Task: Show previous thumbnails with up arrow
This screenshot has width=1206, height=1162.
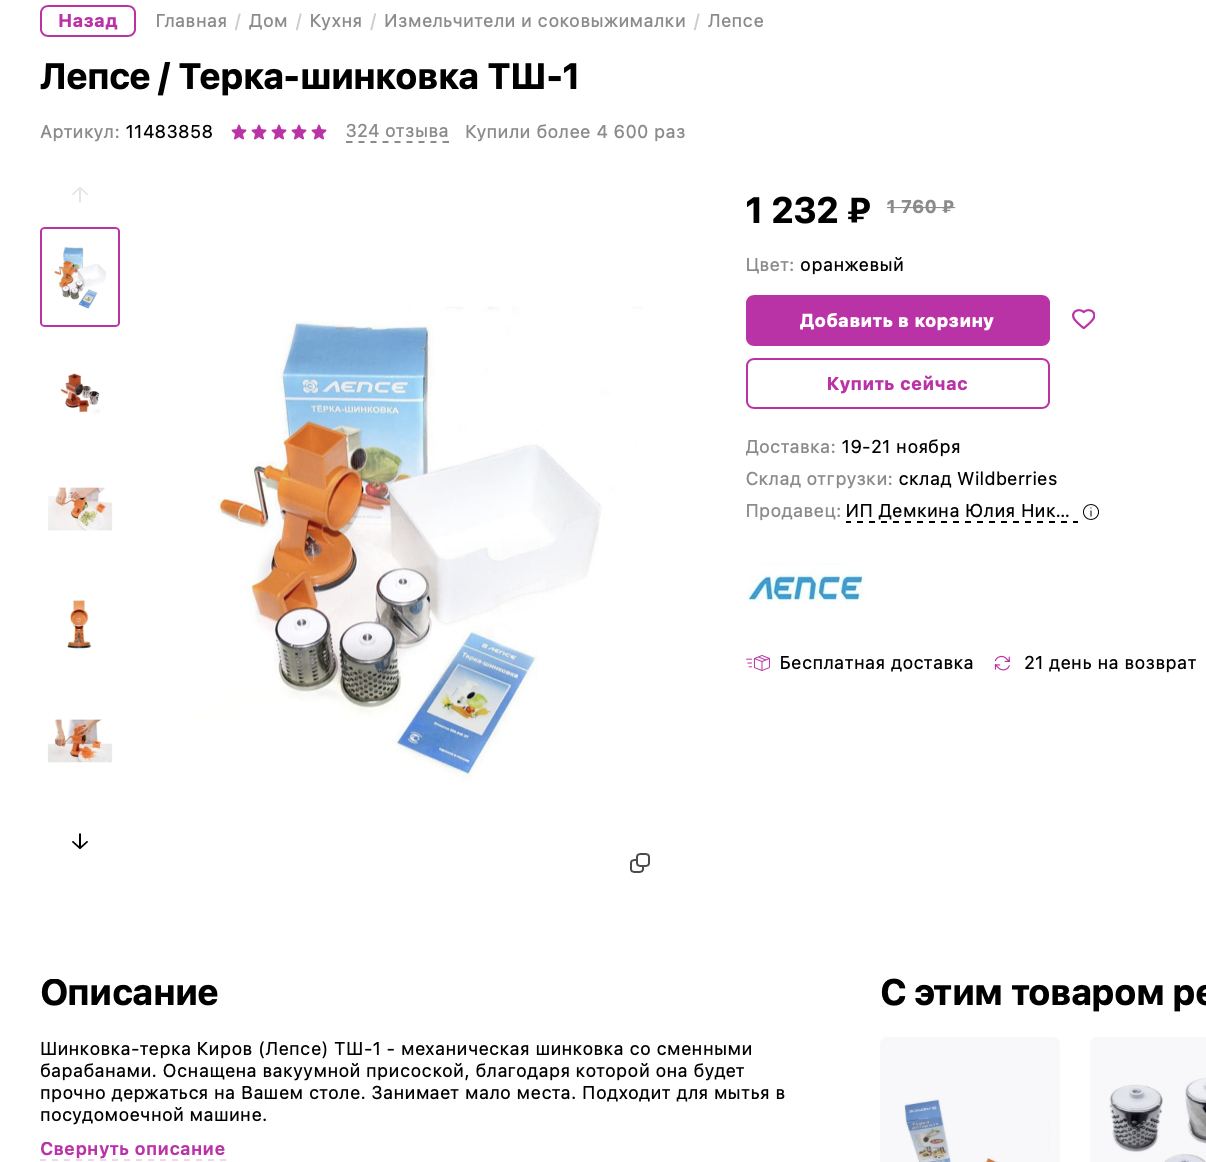Action: point(80,195)
